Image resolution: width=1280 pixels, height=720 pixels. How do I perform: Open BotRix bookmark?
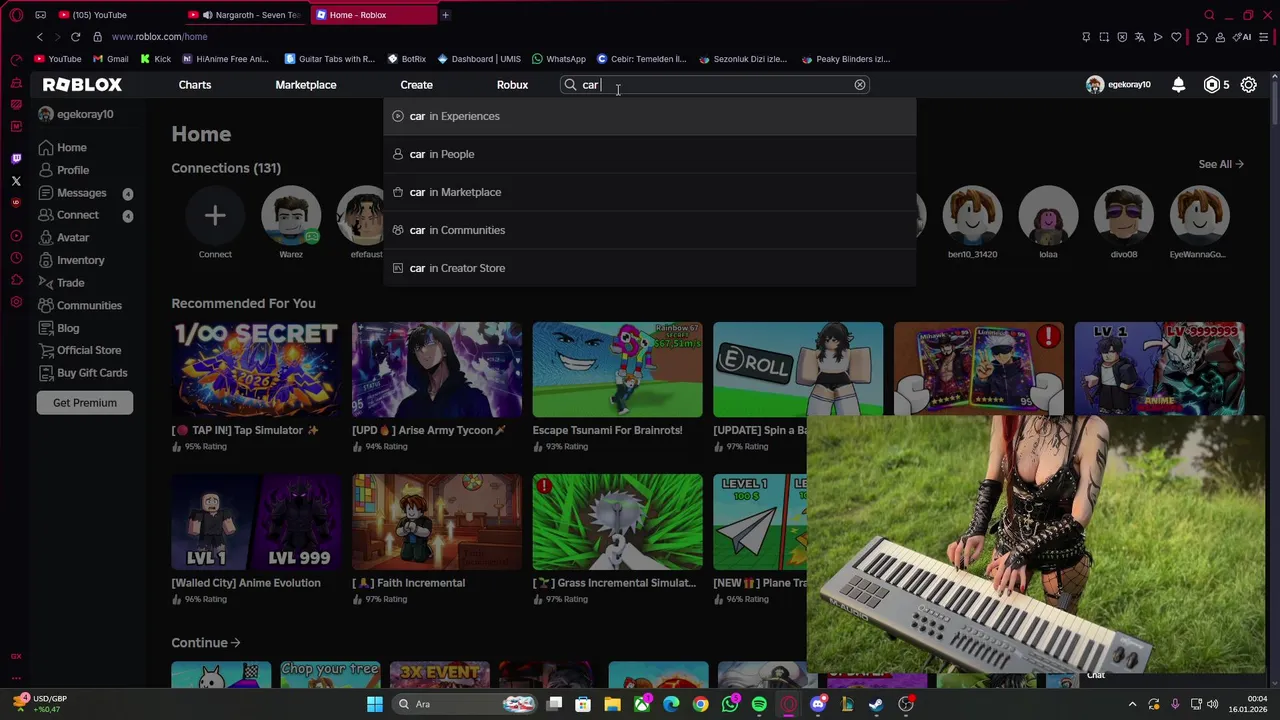coord(407,59)
